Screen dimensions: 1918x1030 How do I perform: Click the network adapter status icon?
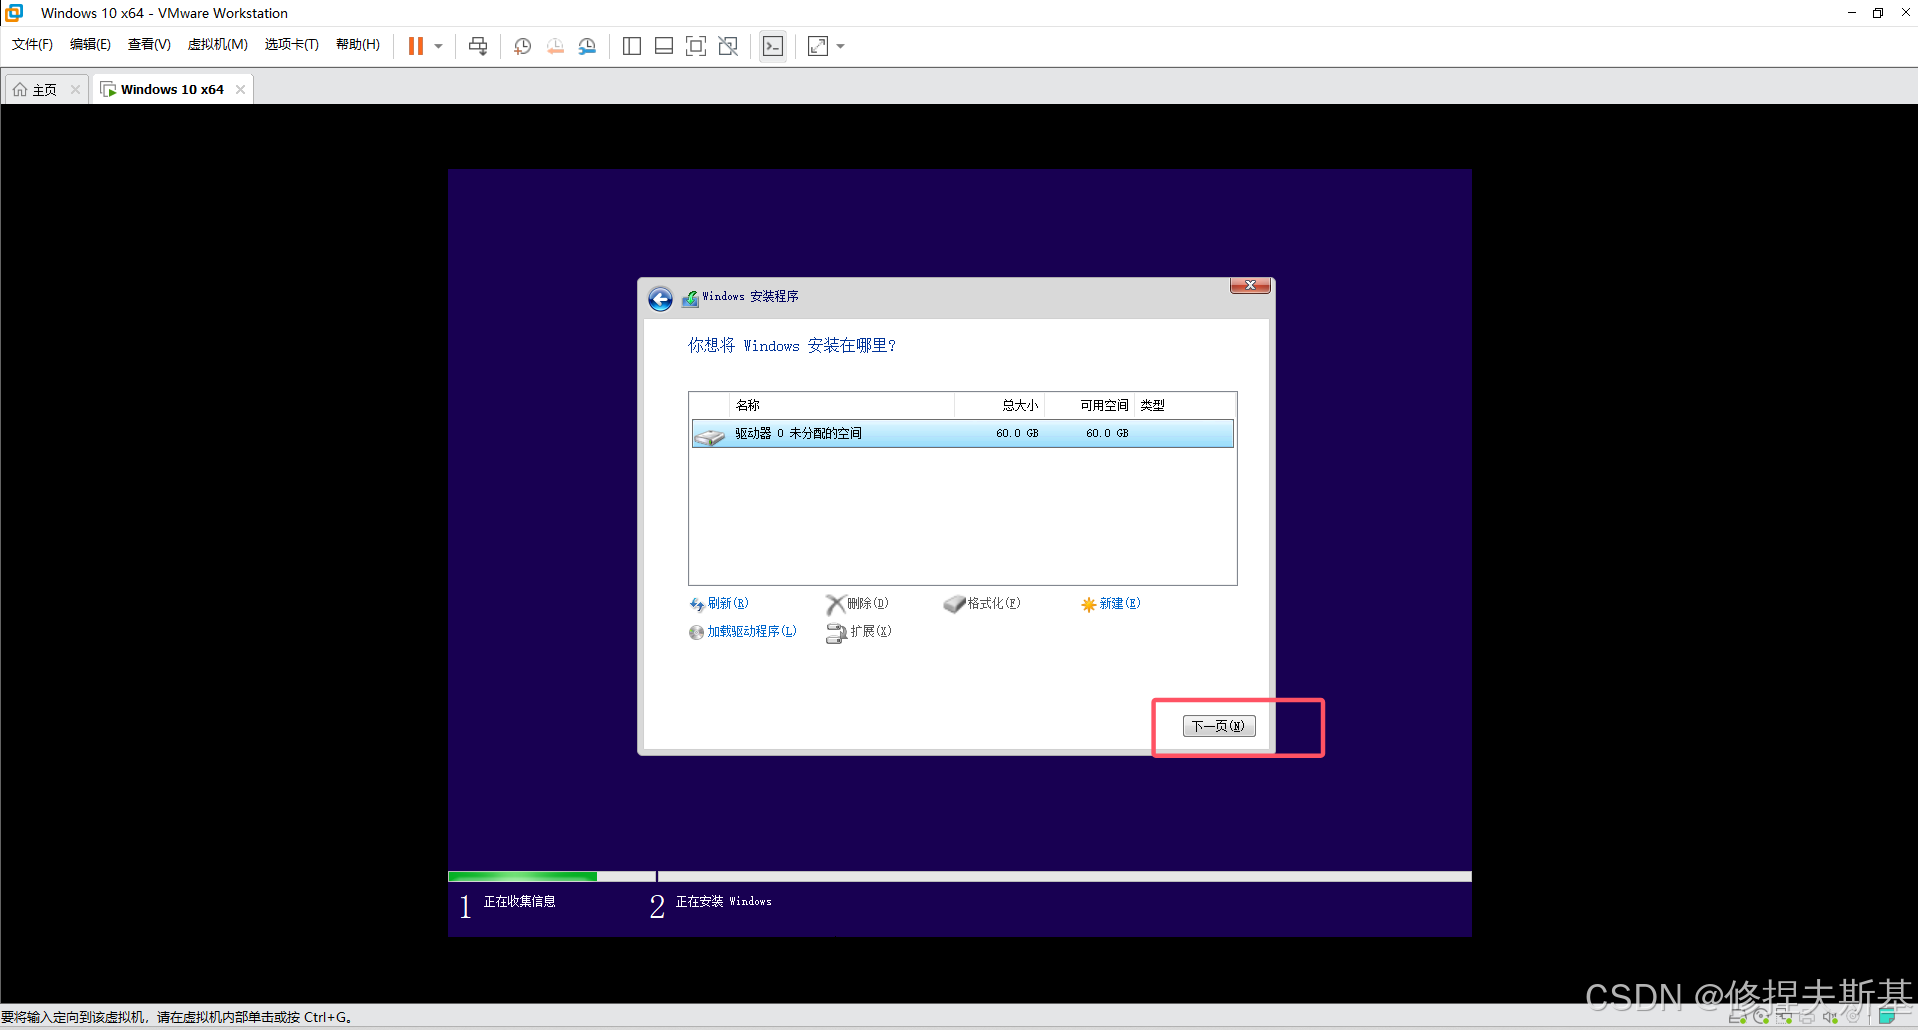(x=1784, y=1017)
